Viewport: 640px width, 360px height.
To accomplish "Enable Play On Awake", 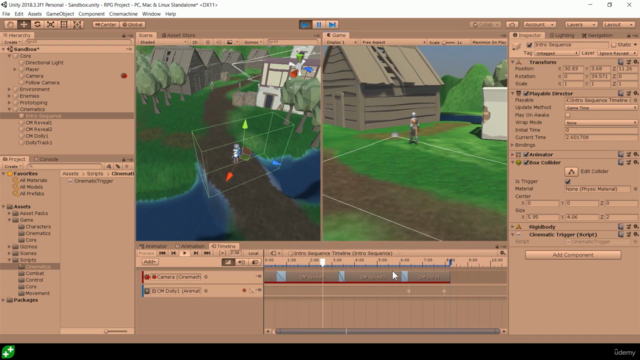I will pyautogui.click(x=568, y=115).
